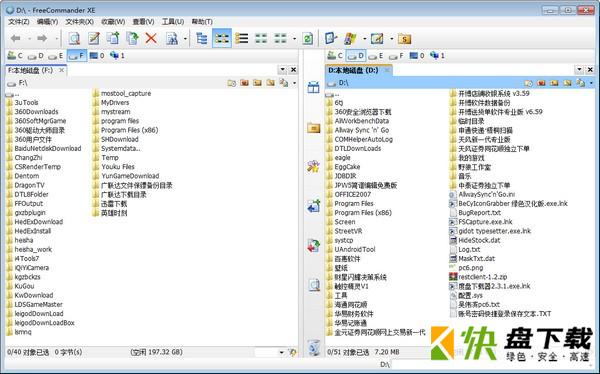Viewport: 600px width, 374px height.
Task: Open the 收藏(W) menu
Action: pos(113,22)
